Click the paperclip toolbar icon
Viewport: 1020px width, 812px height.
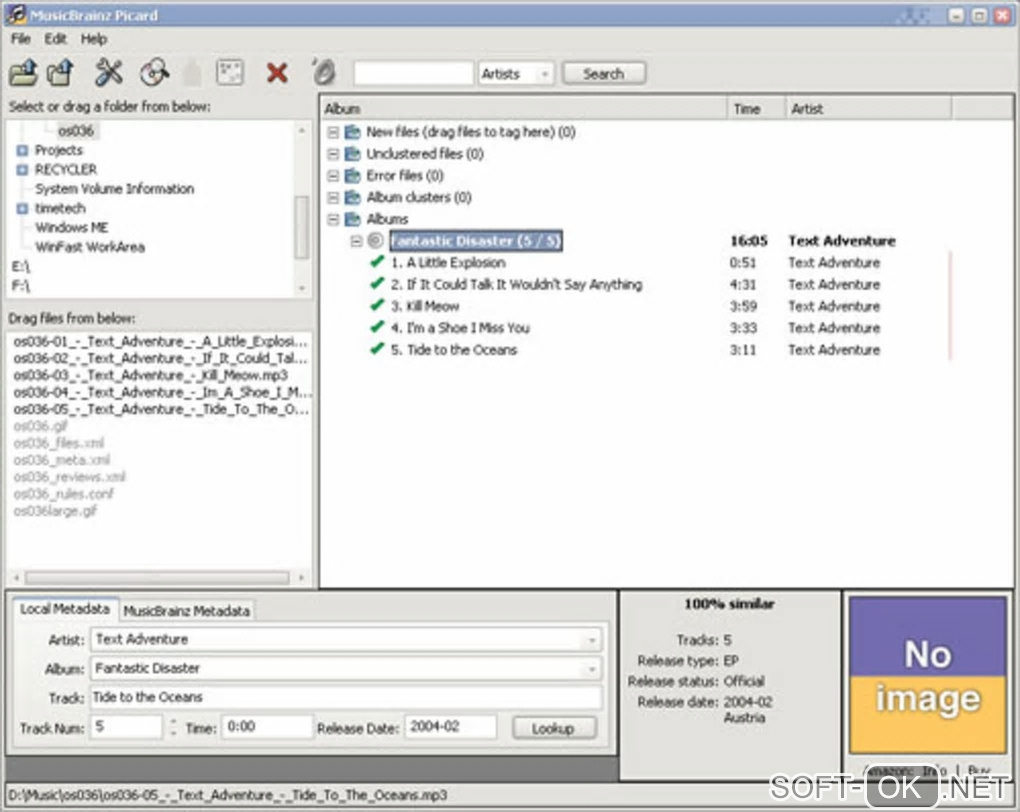coord(323,72)
